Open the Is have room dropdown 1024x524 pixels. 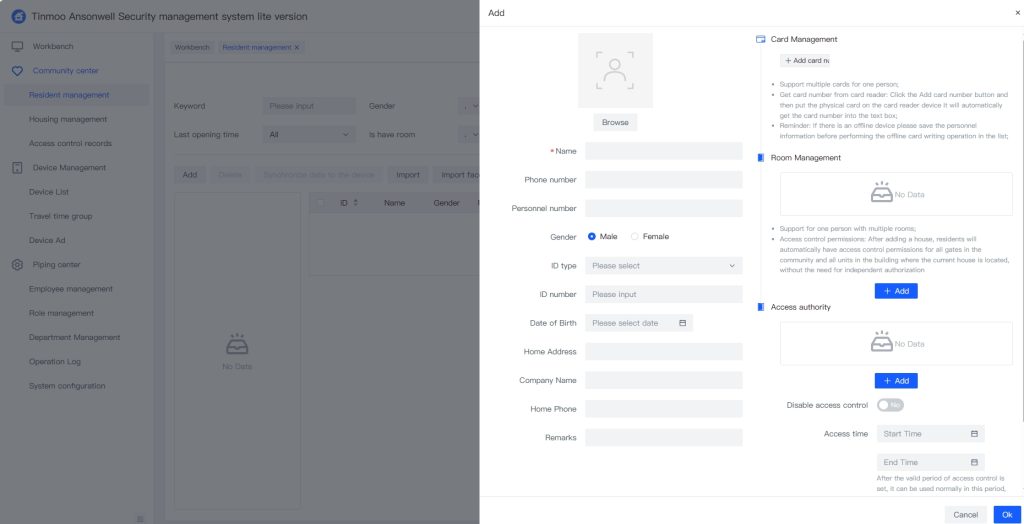click(470, 135)
